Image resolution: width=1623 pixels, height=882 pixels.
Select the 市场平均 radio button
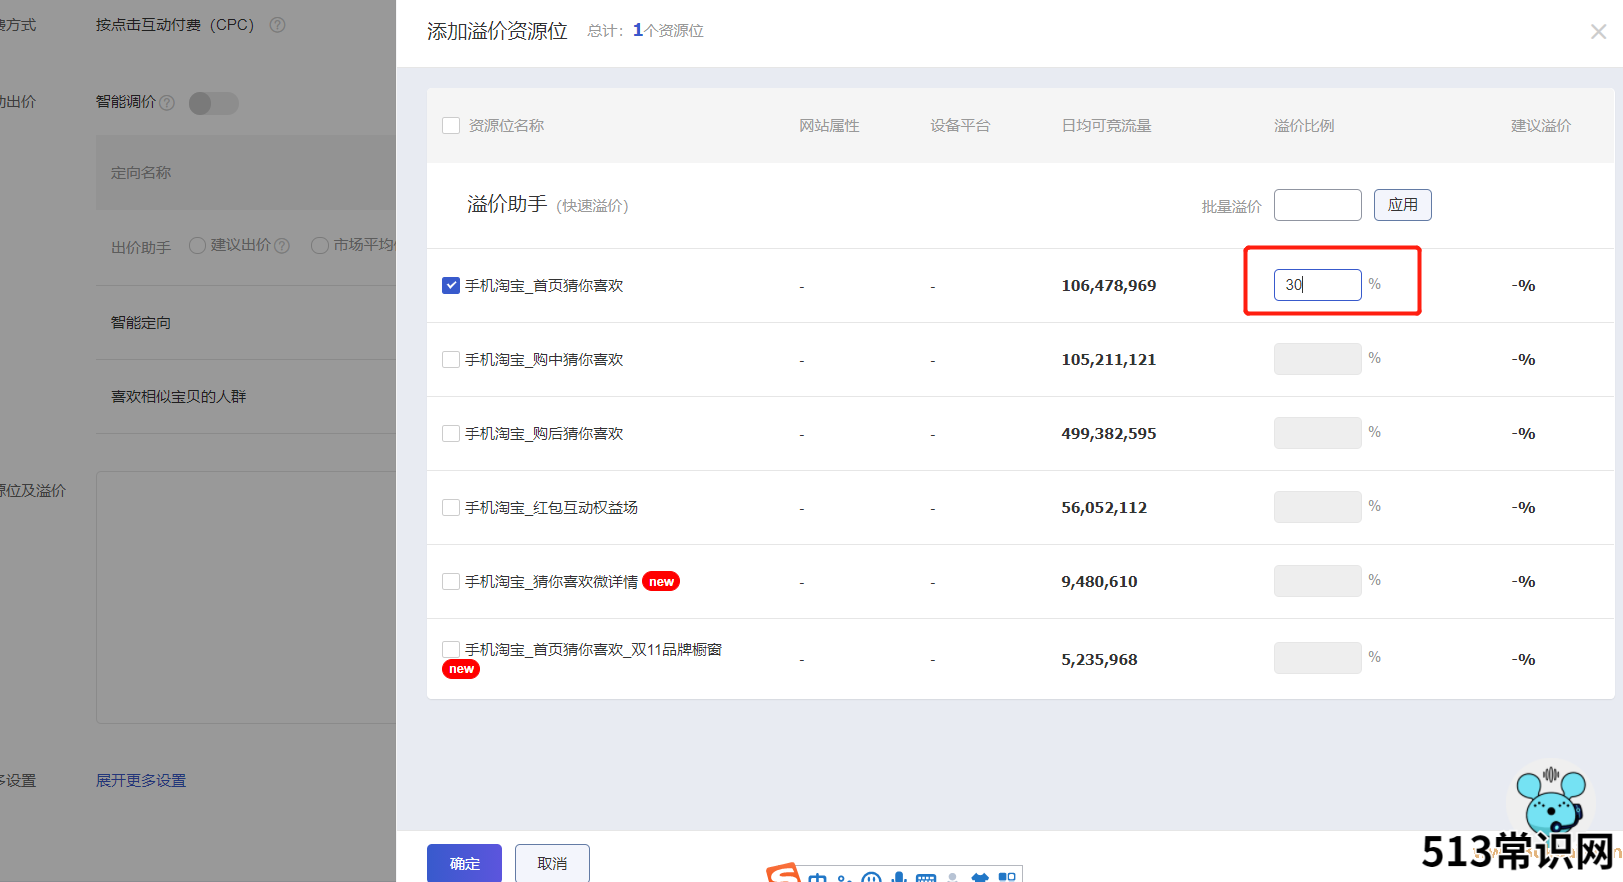click(320, 245)
